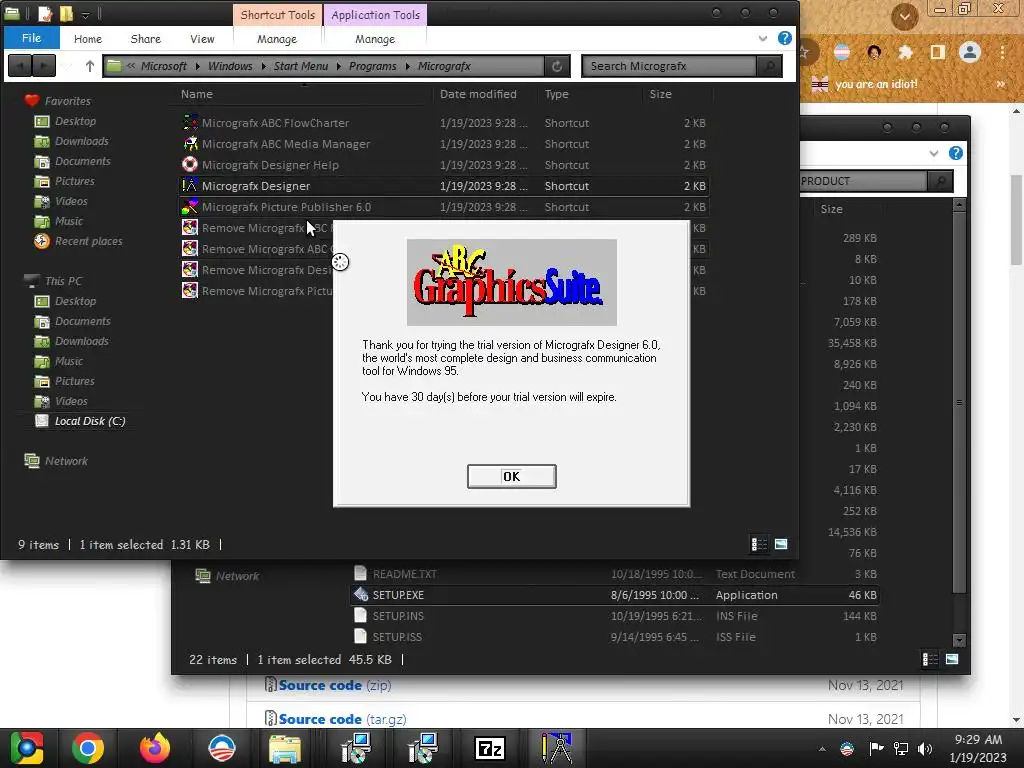Refresh the Micrografx folder view

(556, 66)
